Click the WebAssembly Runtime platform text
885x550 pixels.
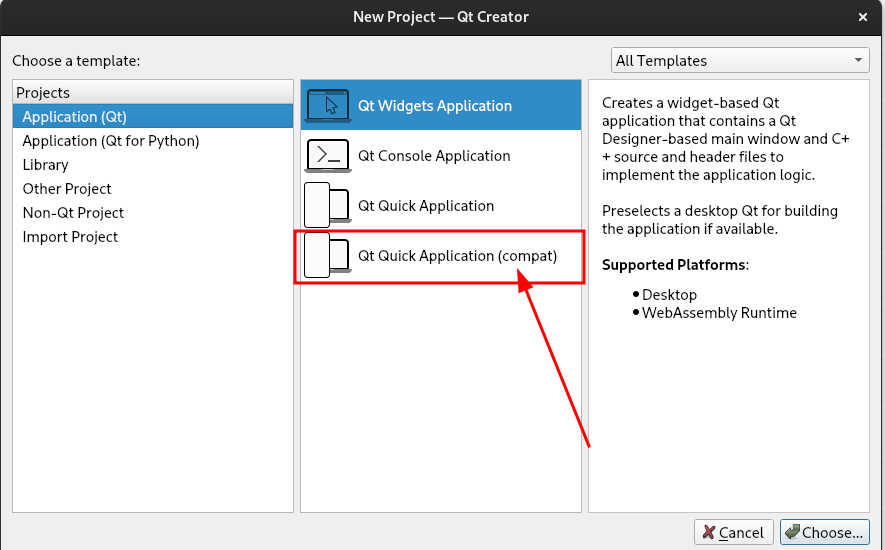click(x=719, y=313)
